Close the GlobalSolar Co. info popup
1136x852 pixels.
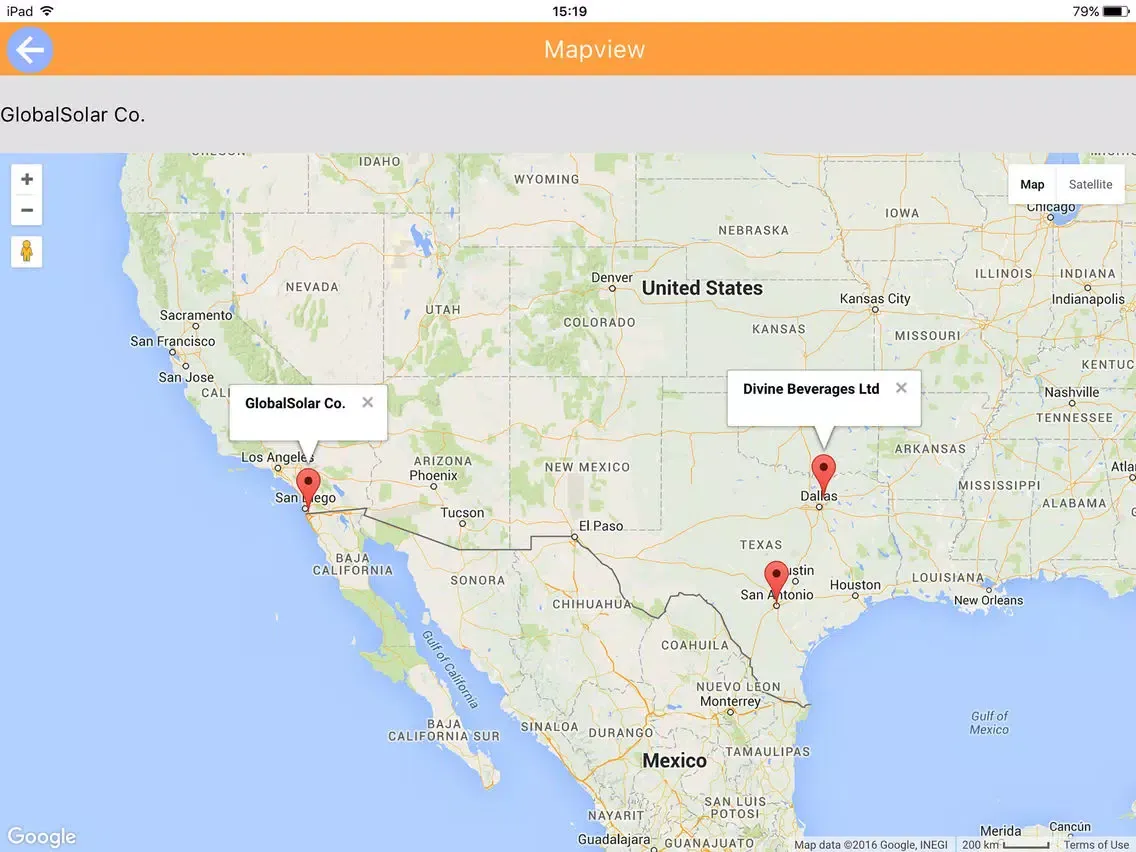[x=368, y=402]
